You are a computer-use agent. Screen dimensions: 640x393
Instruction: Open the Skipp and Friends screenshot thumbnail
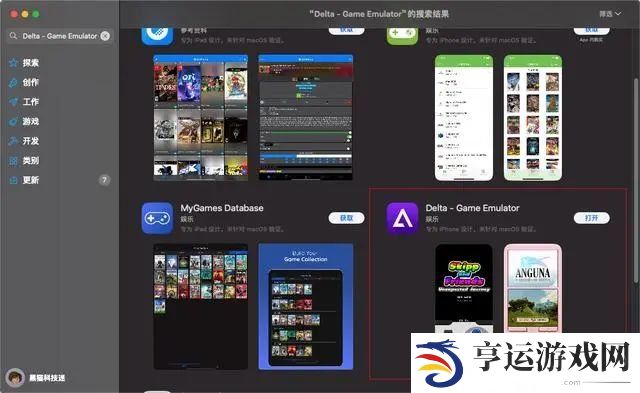[464, 289]
